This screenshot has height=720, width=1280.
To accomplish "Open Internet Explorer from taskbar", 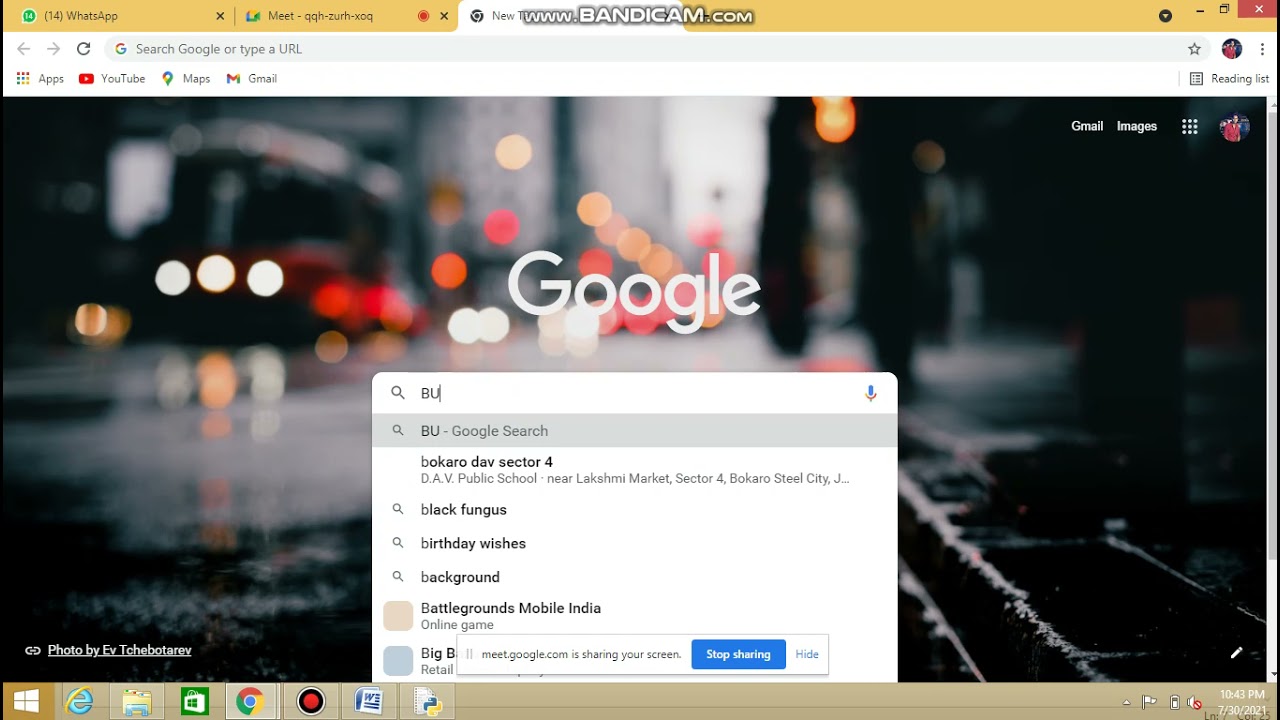I will [79, 702].
